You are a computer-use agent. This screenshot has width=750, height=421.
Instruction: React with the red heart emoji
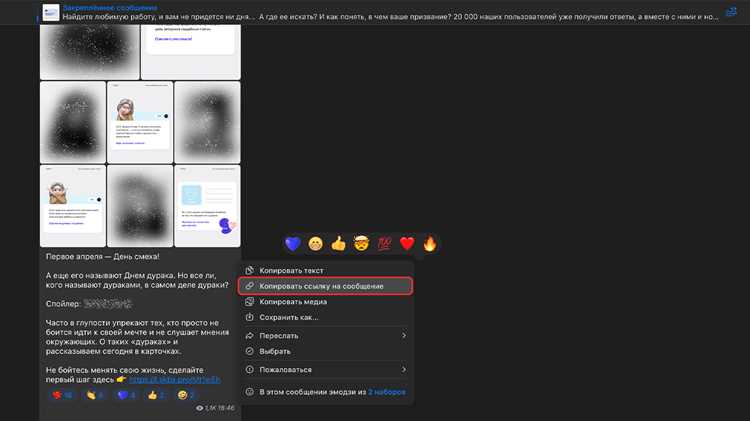point(407,244)
